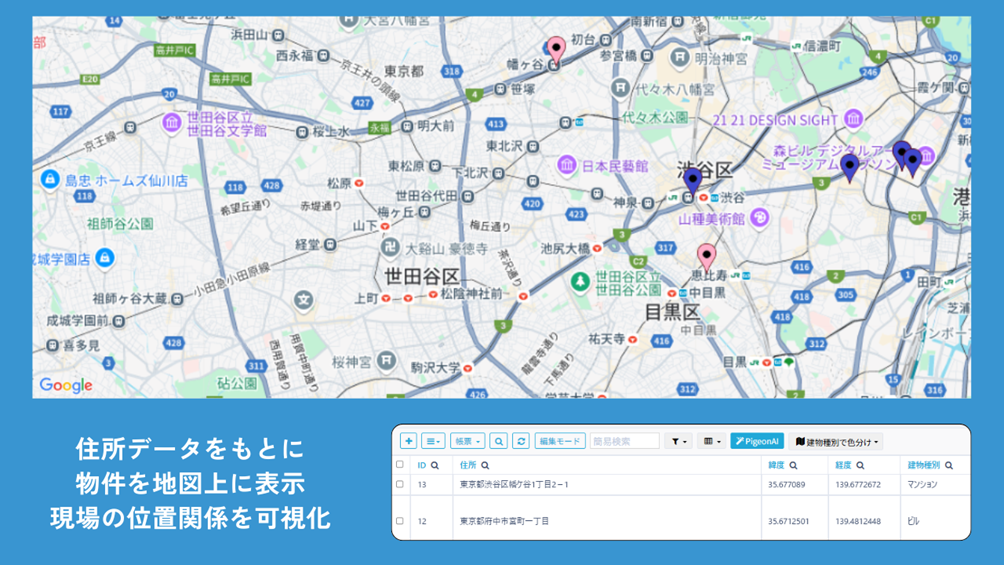Focus the 簡易検索 search field
The height and width of the screenshot is (565, 1004).
tap(624, 441)
